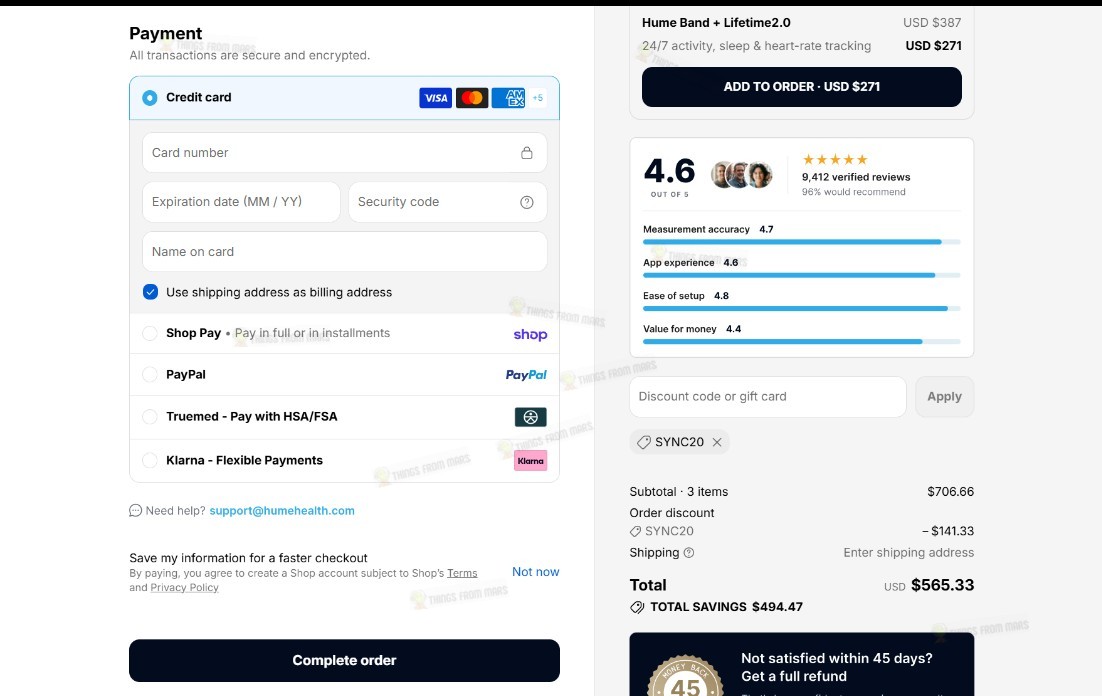Screen dimensions: 1102x696
Task: Click the 96% would recommend text
Action: coord(853,192)
